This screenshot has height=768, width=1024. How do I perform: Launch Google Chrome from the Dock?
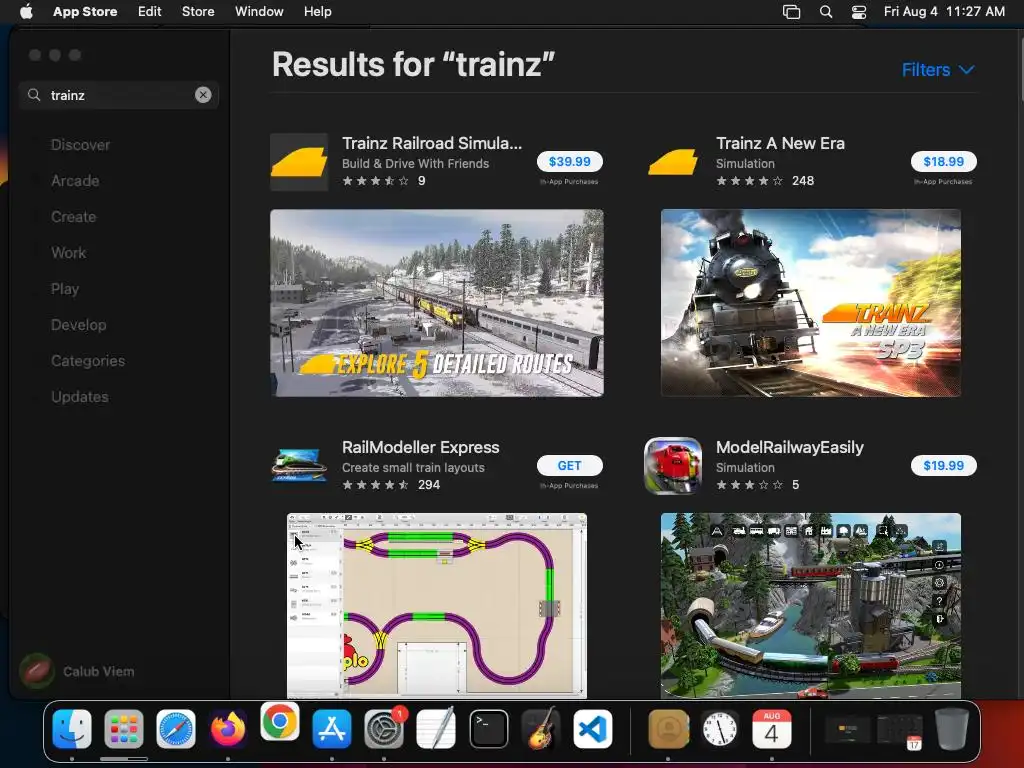(280, 722)
